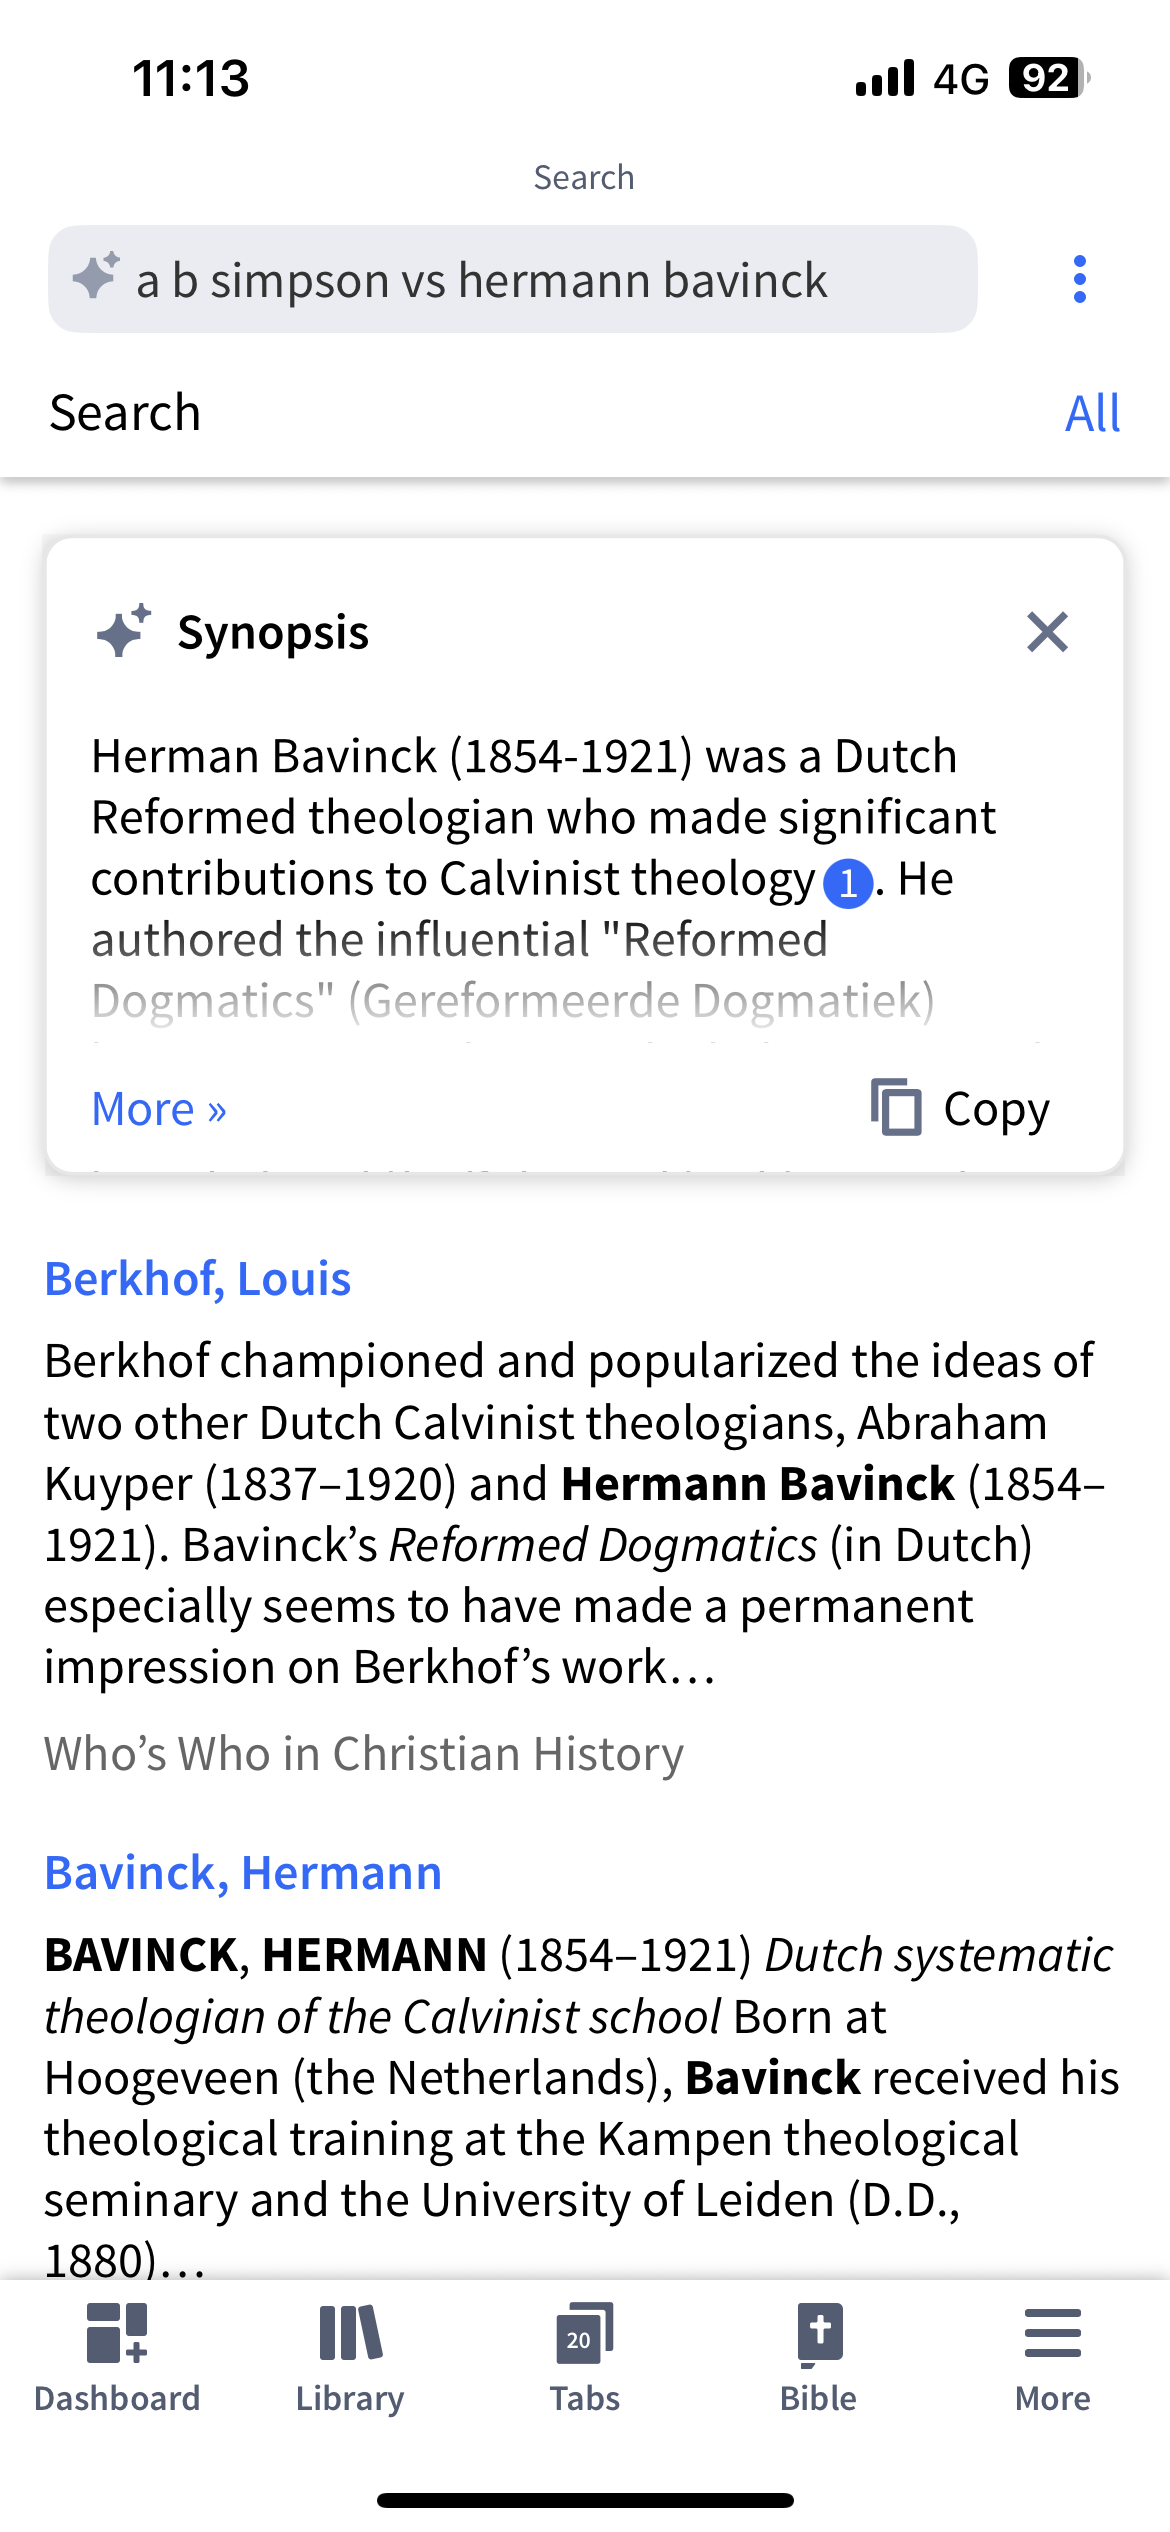
Task: Open the All filter dropdown
Action: [x=1092, y=413]
